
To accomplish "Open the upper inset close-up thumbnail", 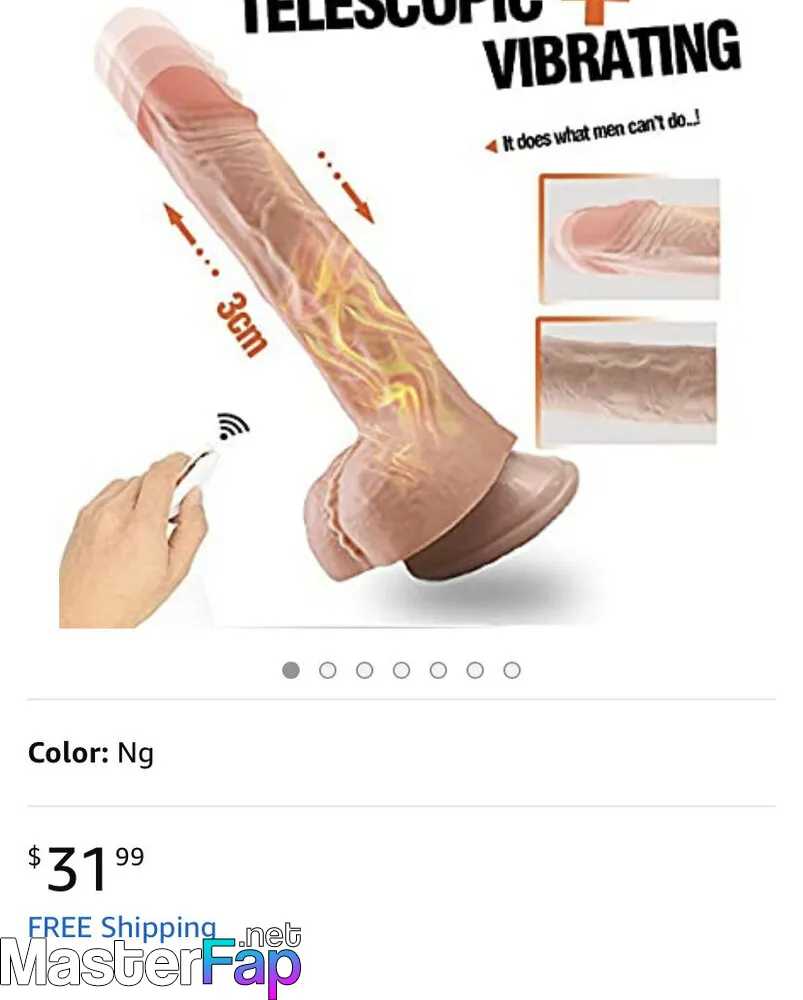I will tap(630, 239).
